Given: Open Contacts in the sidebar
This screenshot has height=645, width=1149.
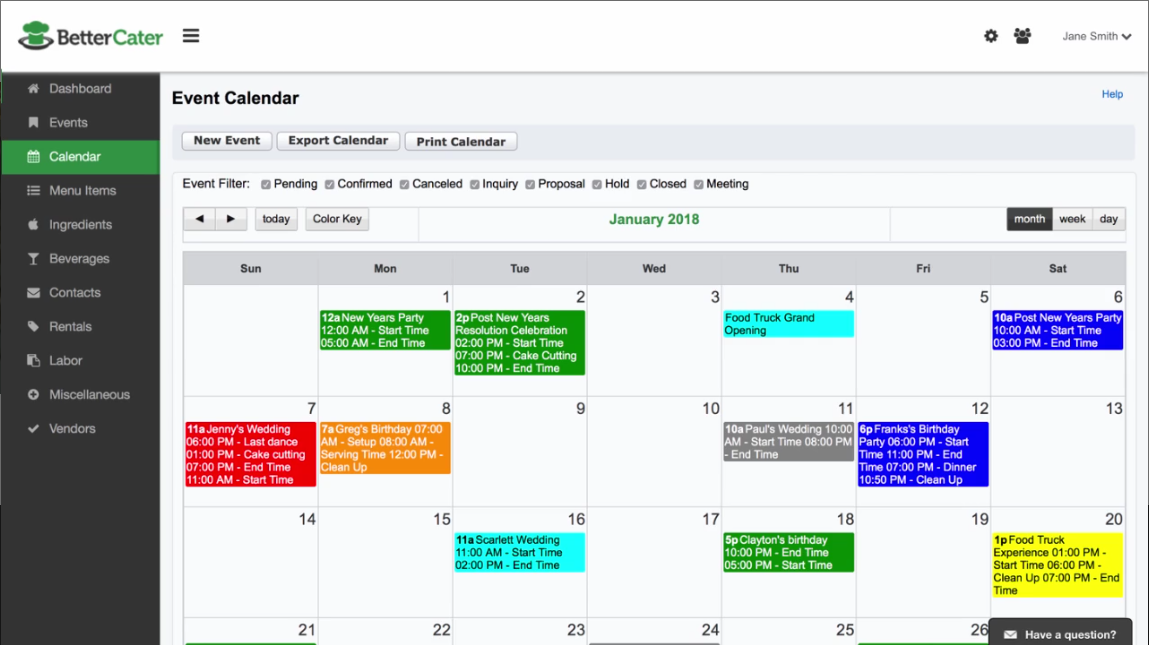Looking at the screenshot, I should (81, 292).
